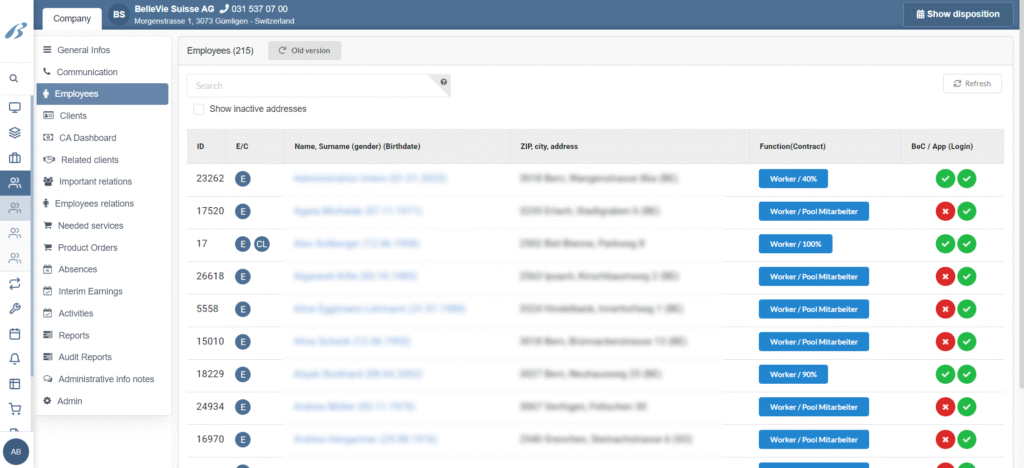Image resolution: width=1024 pixels, height=468 pixels.
Task: Open the shopping cart icon in sidebar
Action: [14, 409]
